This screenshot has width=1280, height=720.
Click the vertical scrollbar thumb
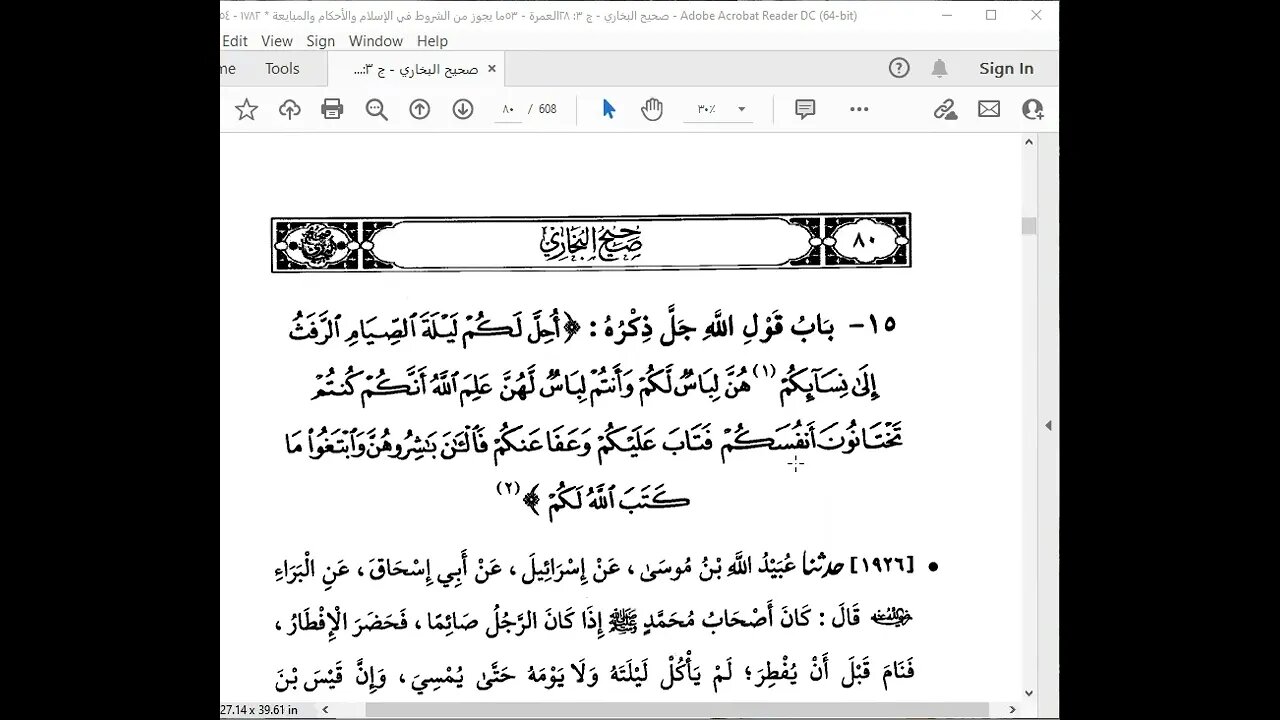tap(1028, 226)
